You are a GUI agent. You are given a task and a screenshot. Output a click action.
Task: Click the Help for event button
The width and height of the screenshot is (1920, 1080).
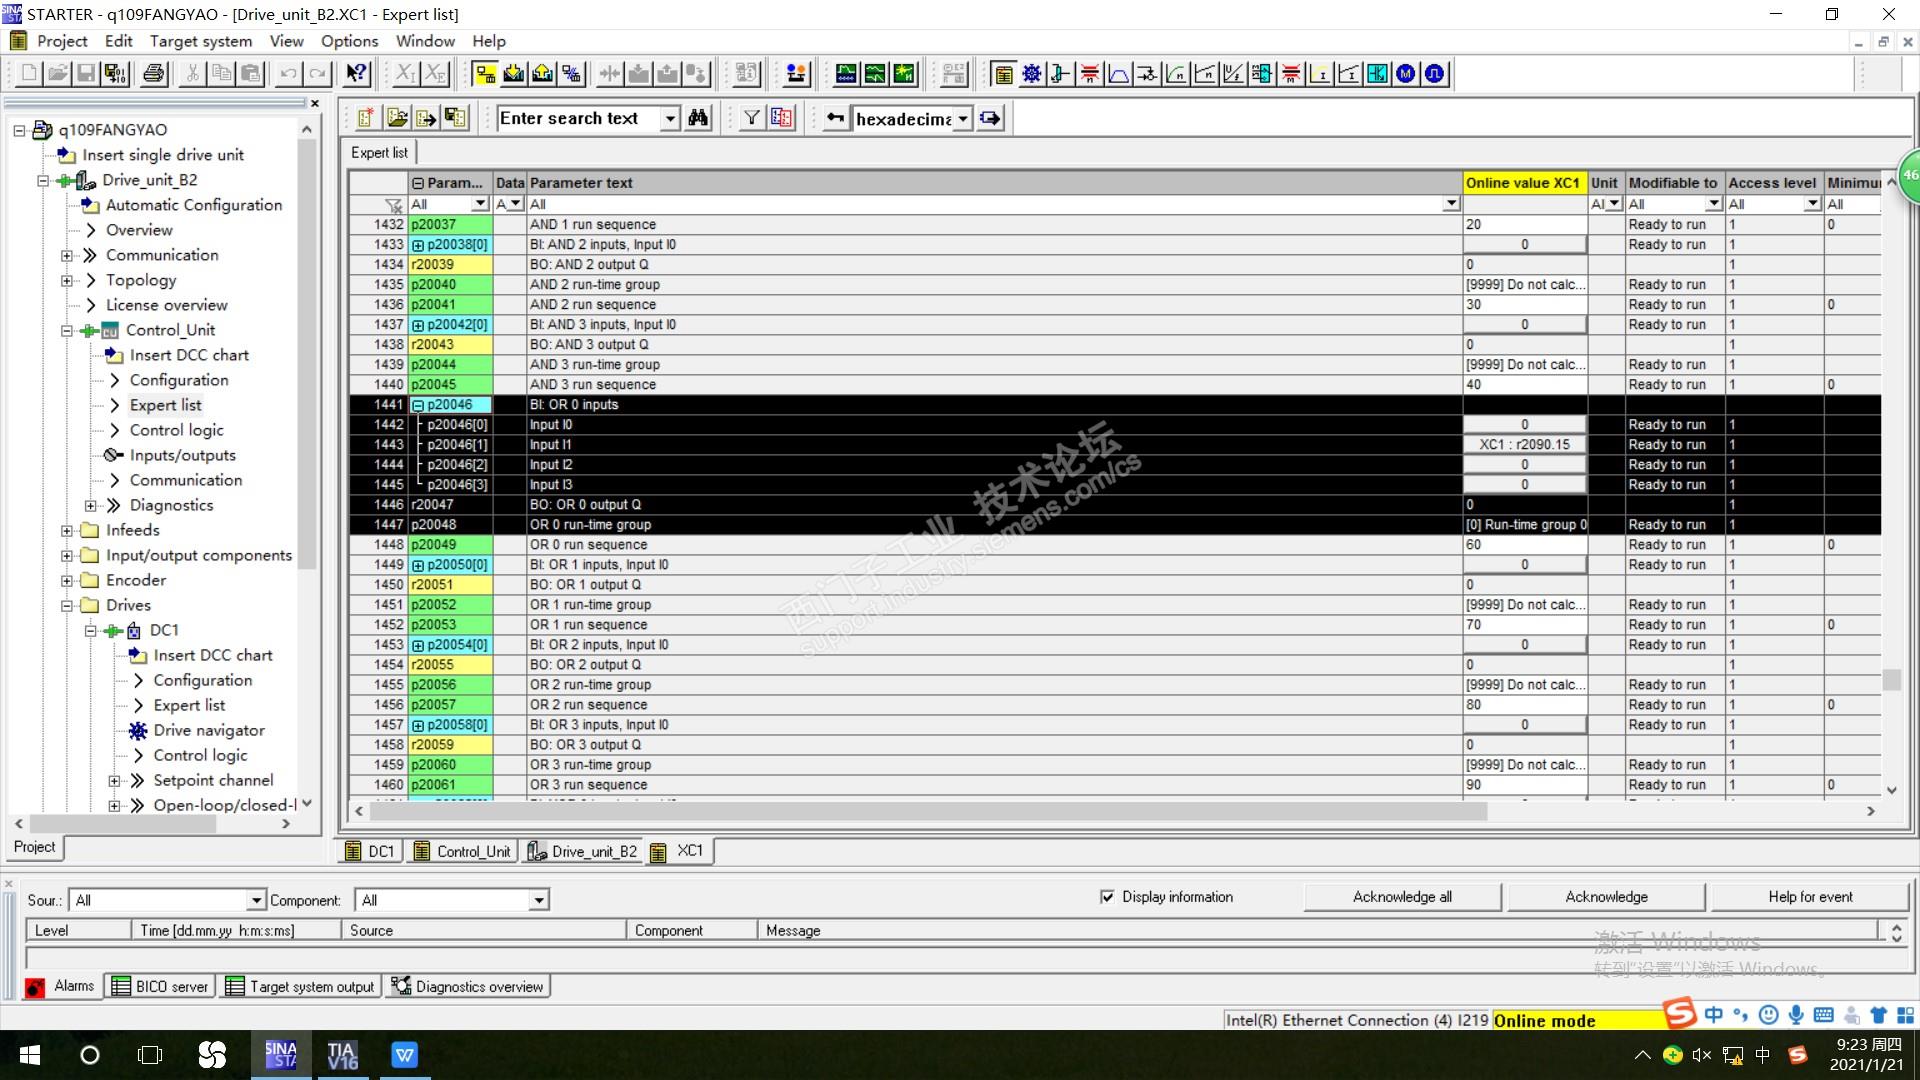point(1809,897)
